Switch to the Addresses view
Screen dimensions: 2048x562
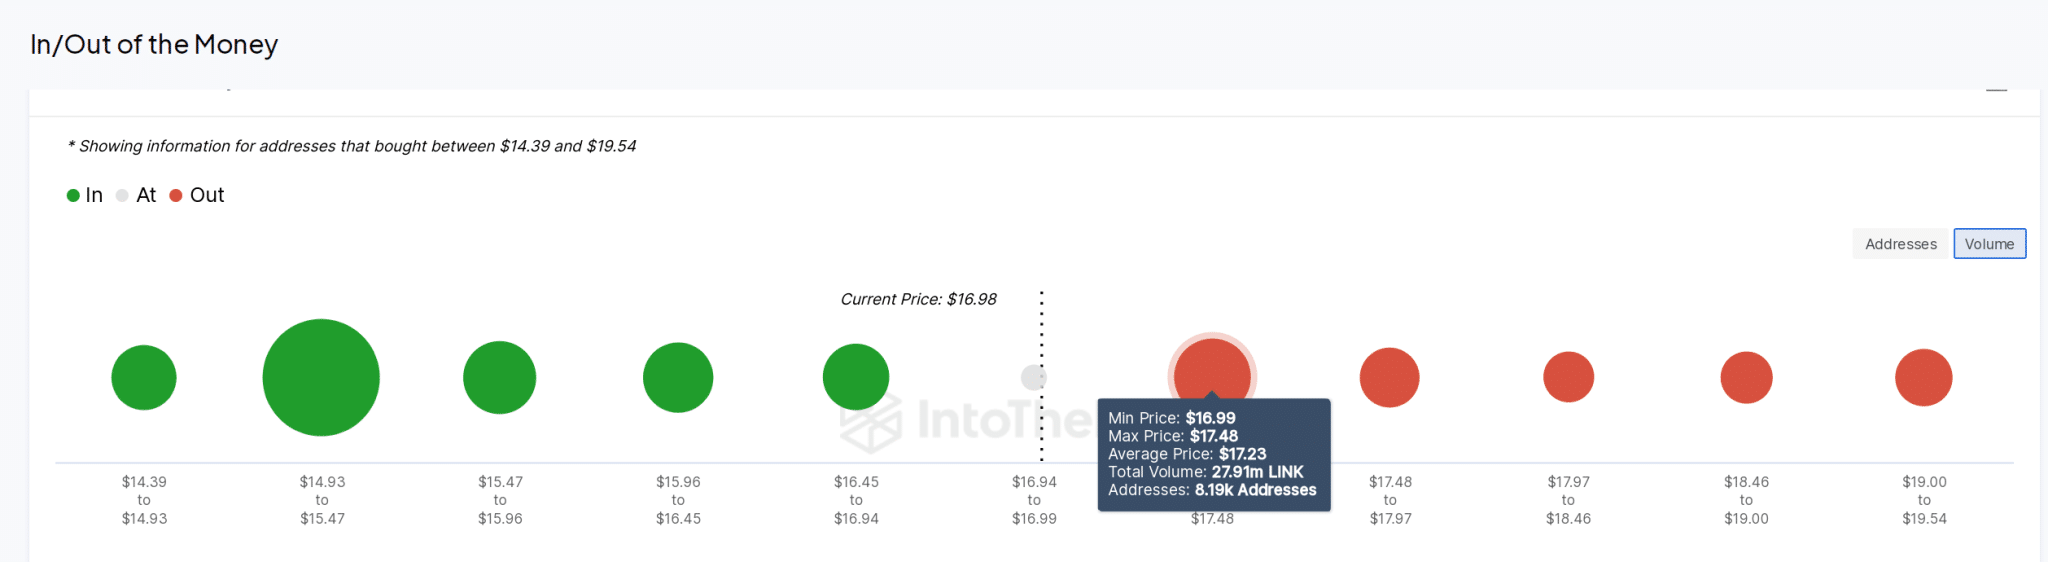click(x=1901, y=244)
